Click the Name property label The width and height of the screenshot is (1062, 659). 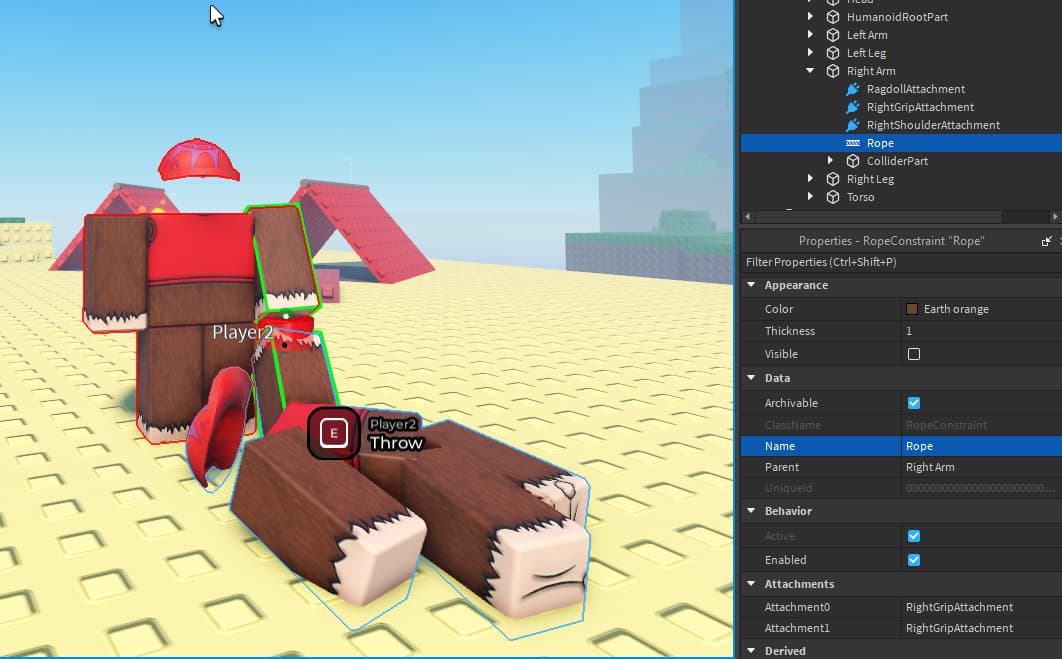[780, 446]
